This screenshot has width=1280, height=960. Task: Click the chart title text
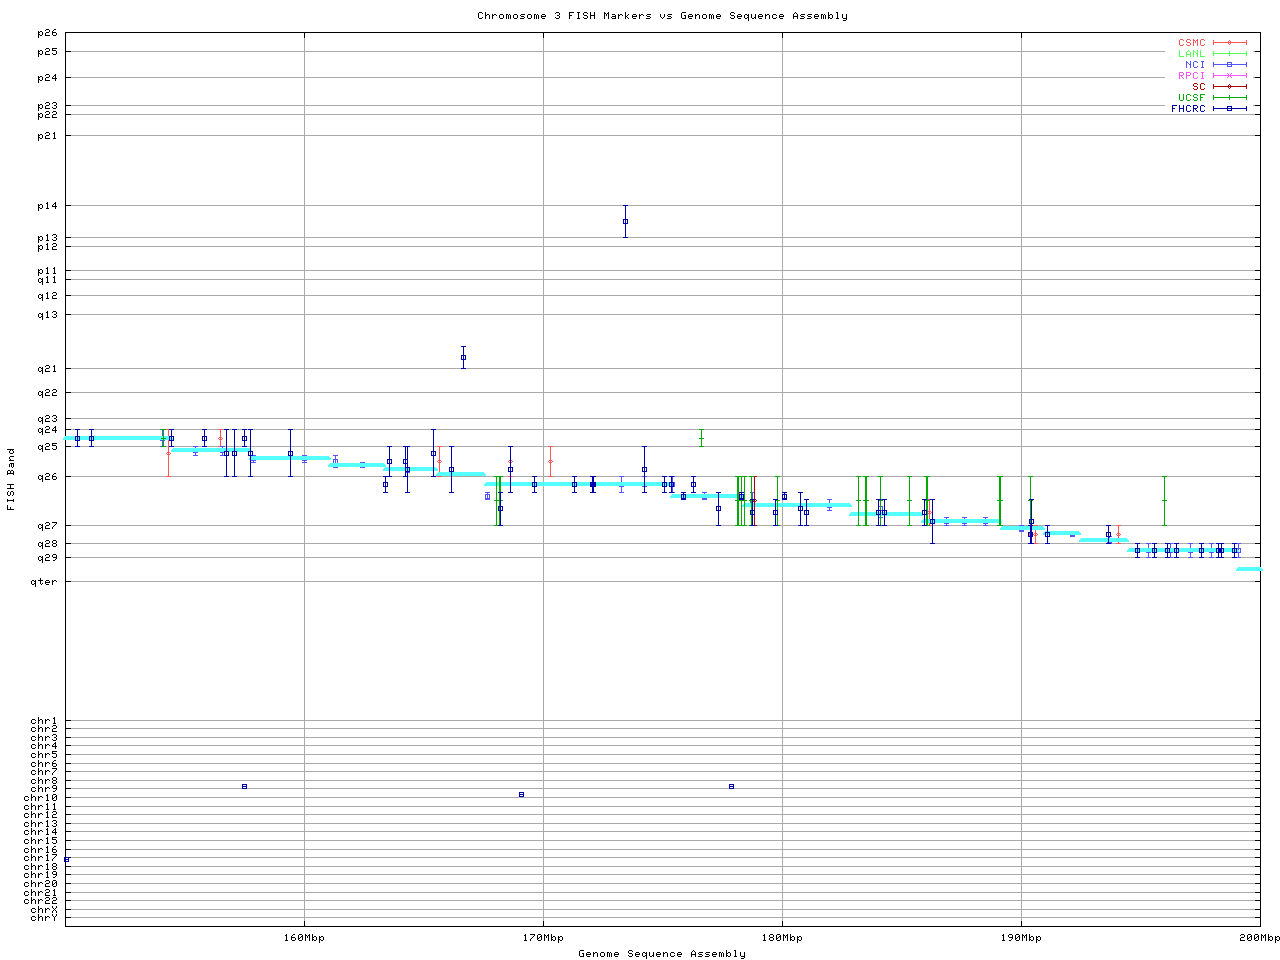click(662, 16)
